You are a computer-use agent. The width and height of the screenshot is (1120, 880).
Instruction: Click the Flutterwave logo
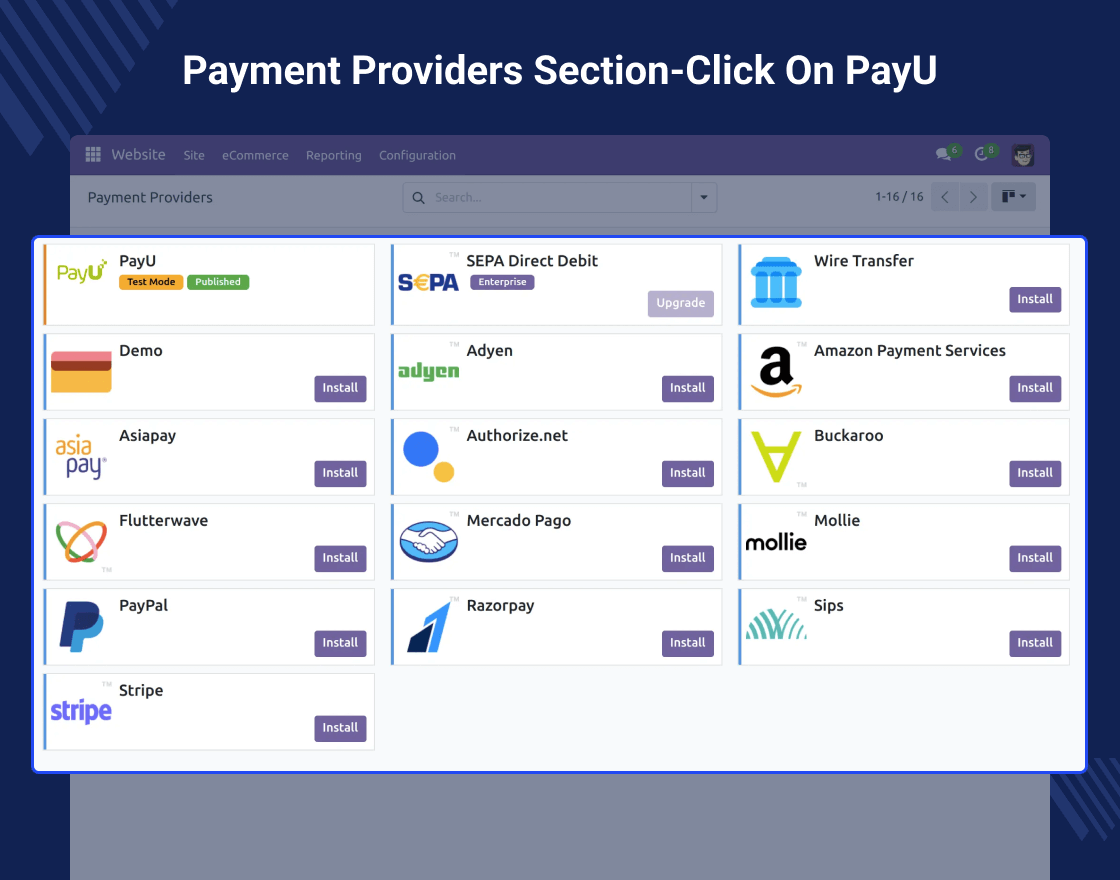tap(81, 541)
